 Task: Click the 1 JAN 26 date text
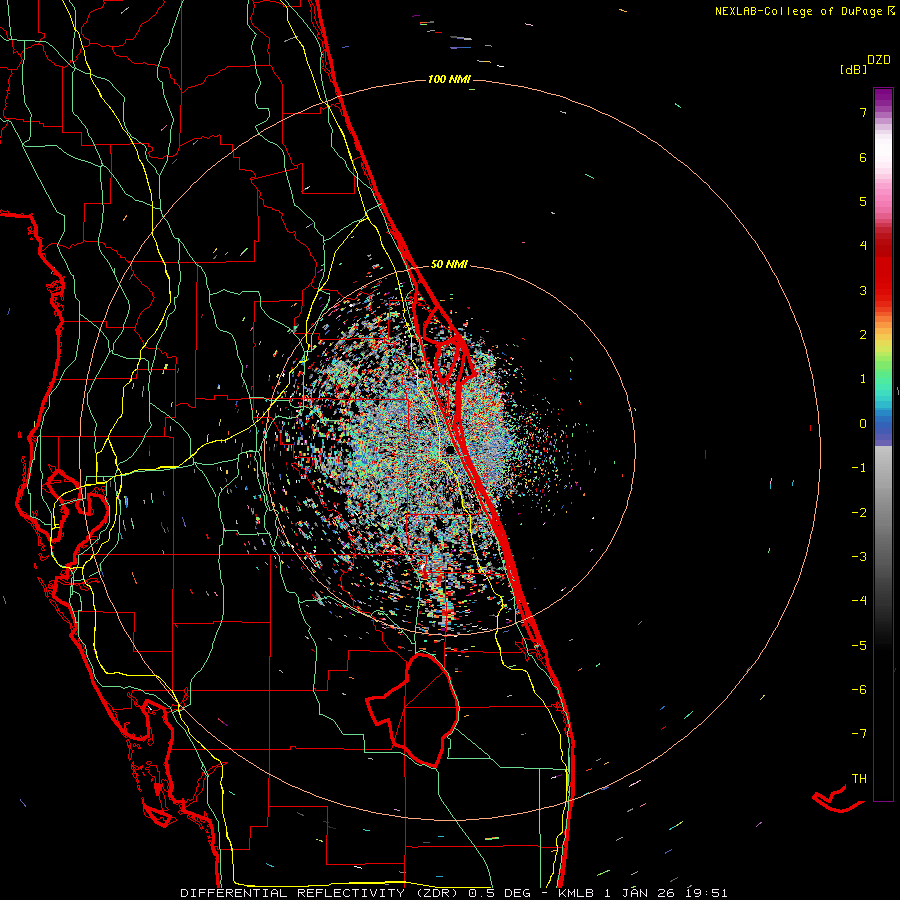[x=638, y=893]
